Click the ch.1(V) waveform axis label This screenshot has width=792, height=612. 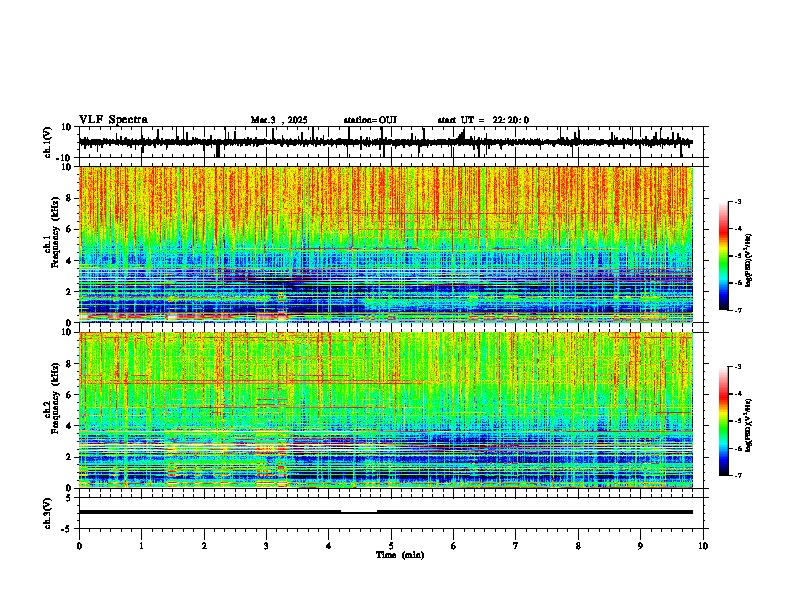48,142
